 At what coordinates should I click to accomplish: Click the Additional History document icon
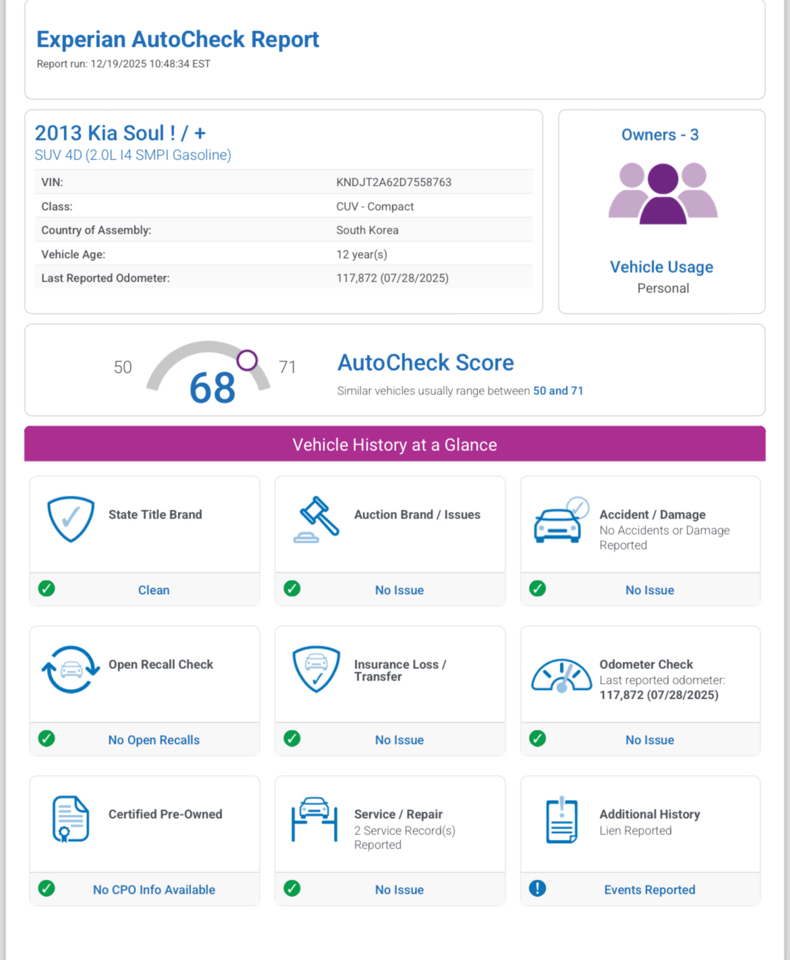coord(560,819)
